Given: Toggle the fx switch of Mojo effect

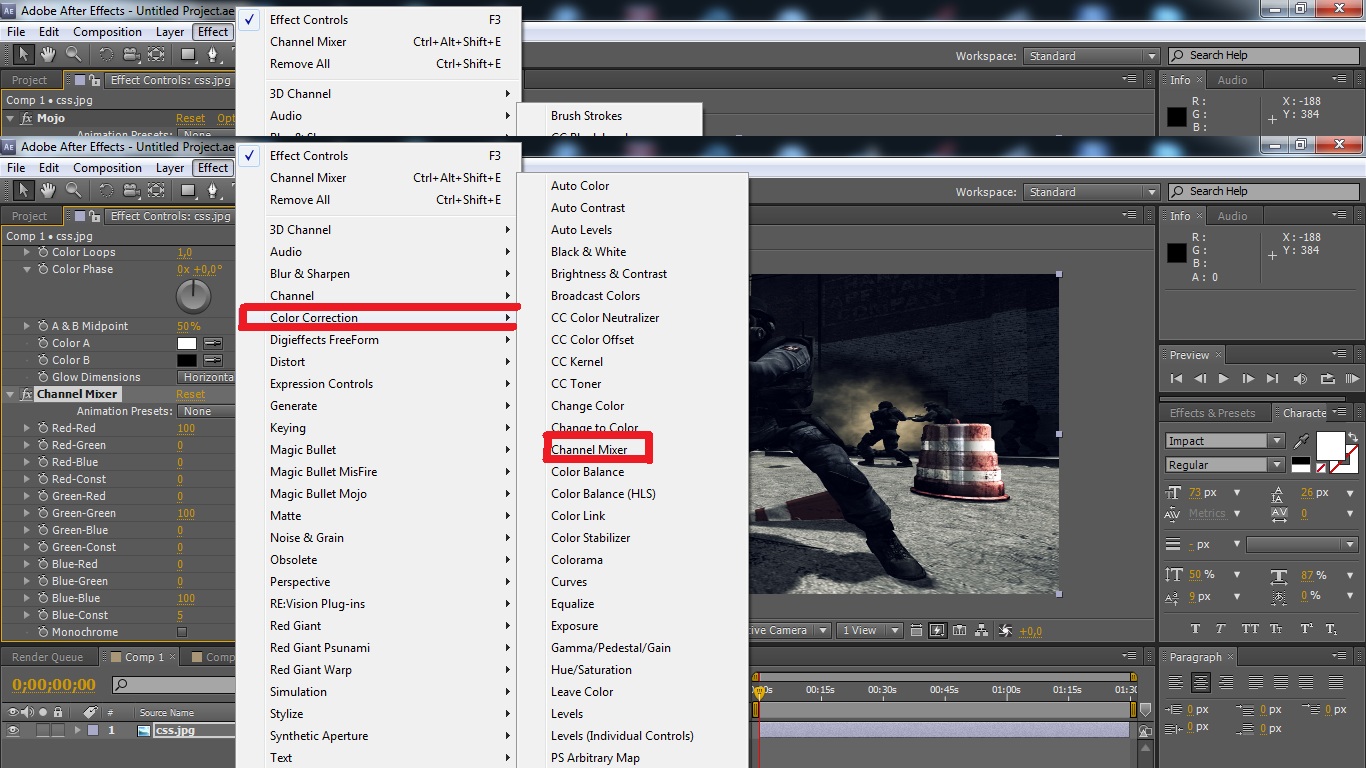Looking at the screenshot, I should tap(27, 118).
